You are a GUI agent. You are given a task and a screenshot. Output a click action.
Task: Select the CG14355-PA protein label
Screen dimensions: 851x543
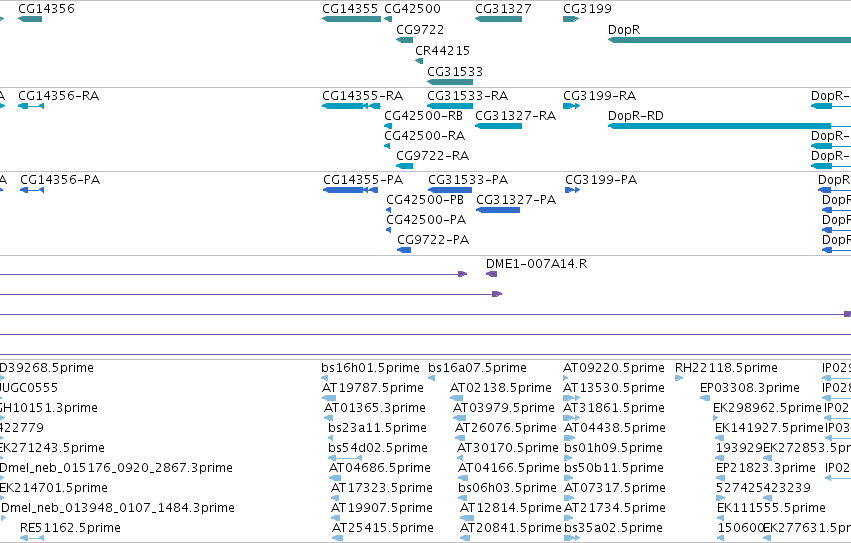pos(363,180)
